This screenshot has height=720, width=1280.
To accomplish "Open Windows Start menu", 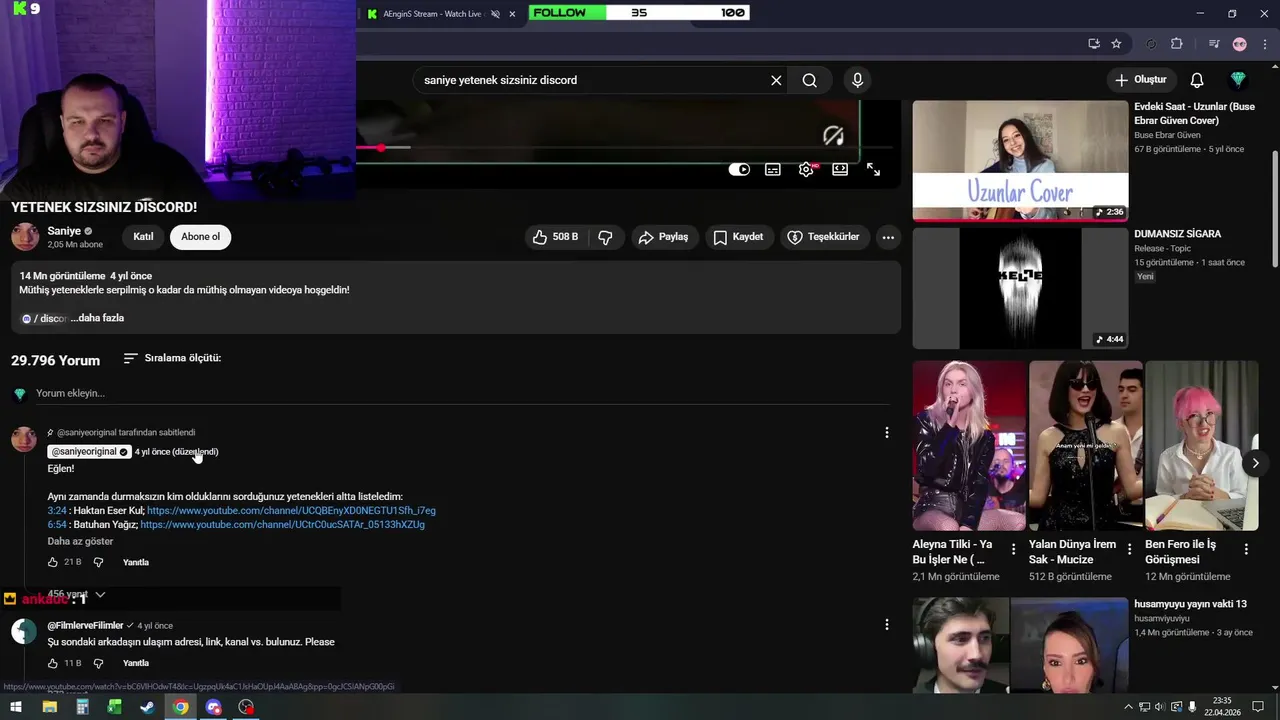I will (16, 707).
